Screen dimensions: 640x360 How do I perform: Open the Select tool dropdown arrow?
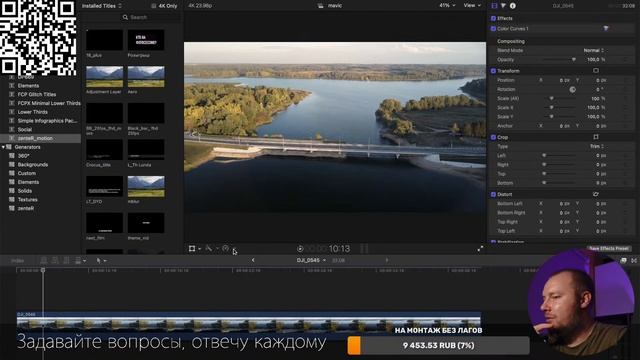click(105, 261)
